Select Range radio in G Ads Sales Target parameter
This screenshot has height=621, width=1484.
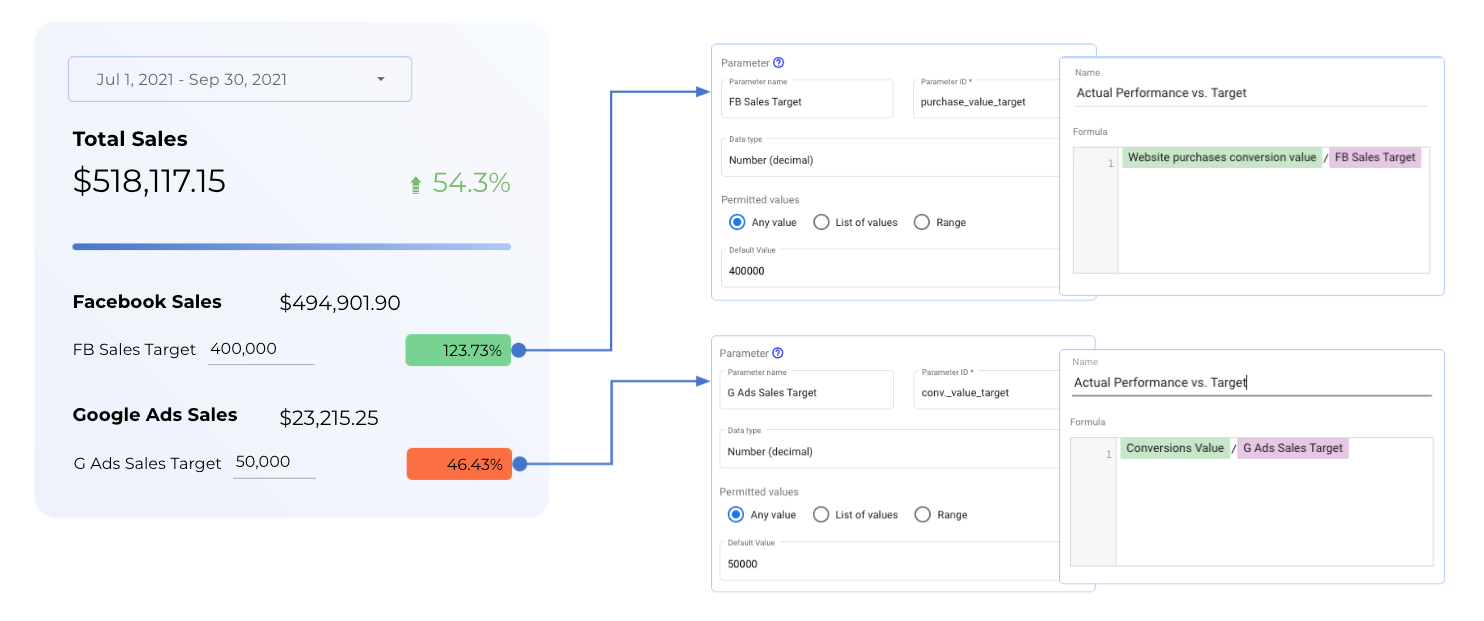click(x=922, y=514)
